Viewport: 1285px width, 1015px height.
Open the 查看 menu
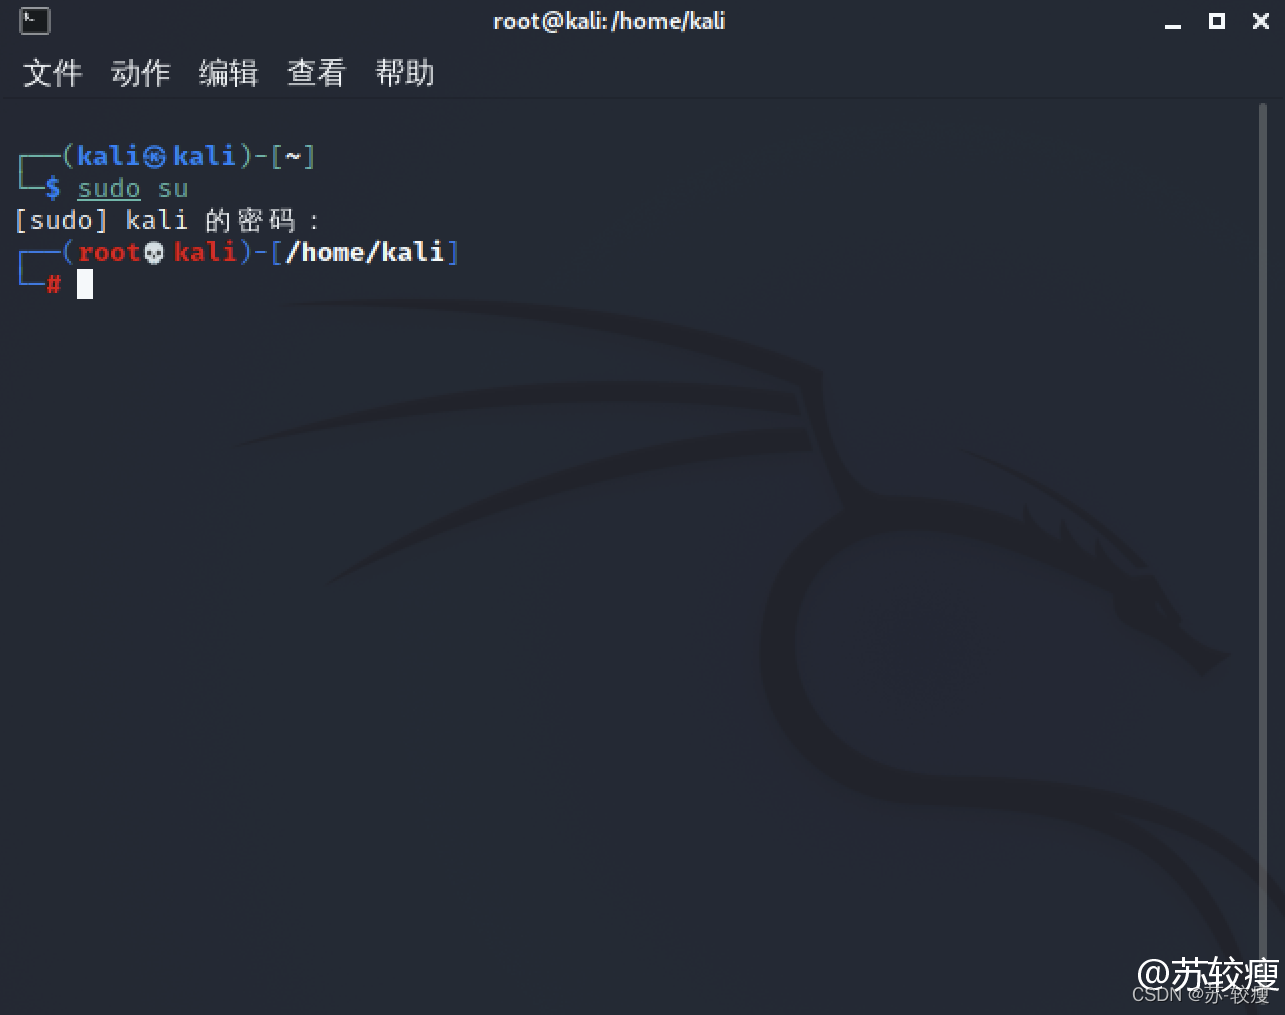pos(316,73)
